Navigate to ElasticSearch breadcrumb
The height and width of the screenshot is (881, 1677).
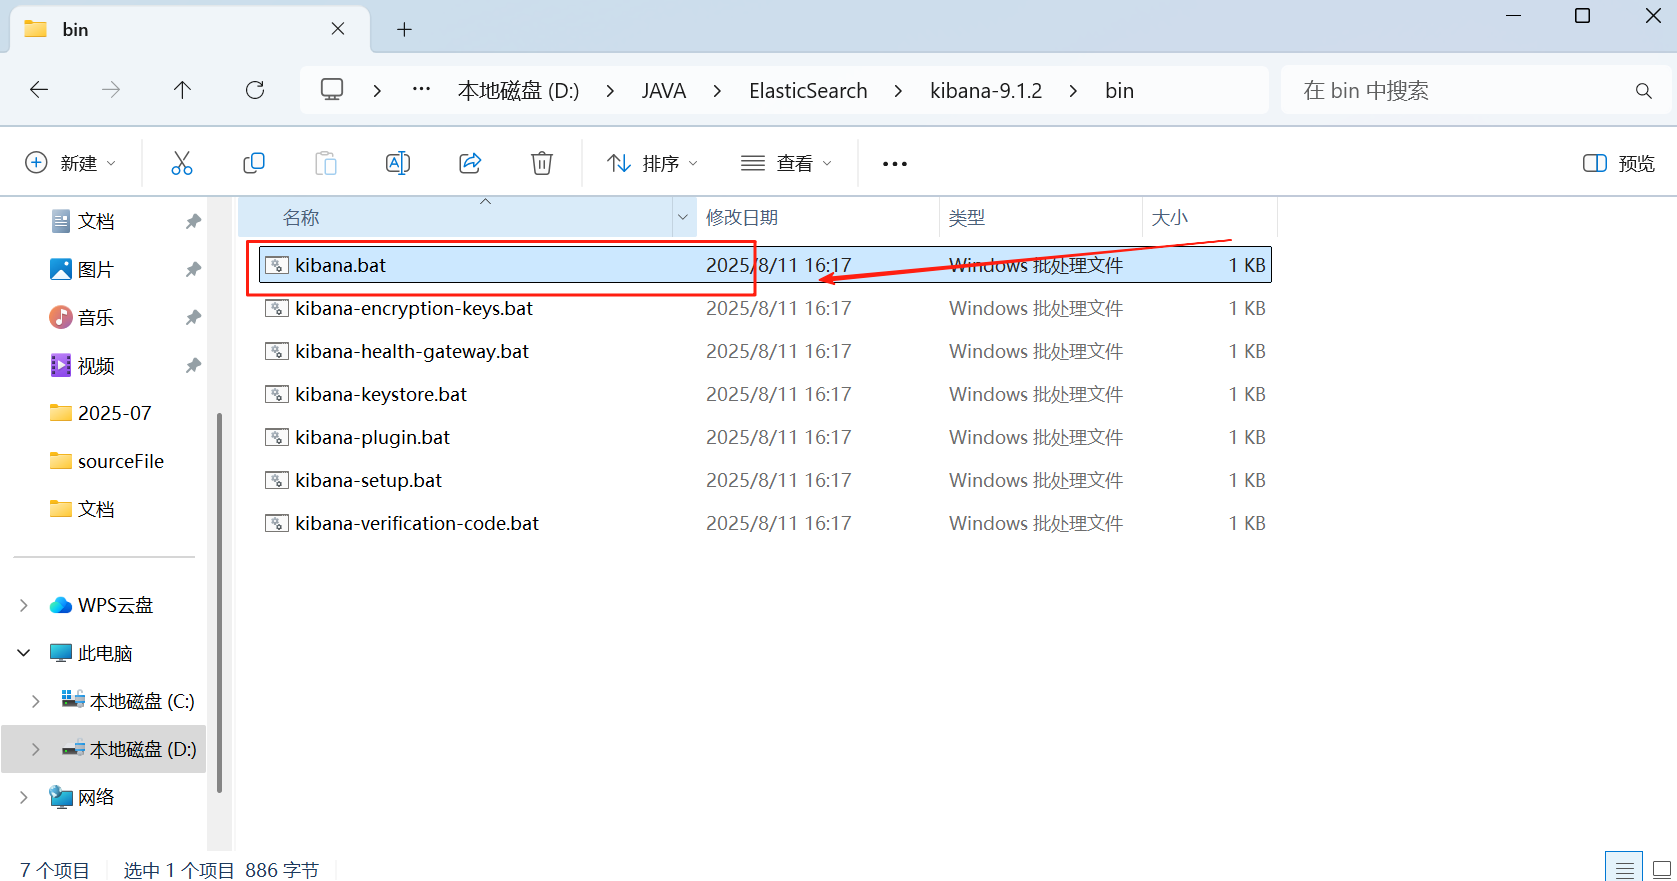tap(808, 91)
